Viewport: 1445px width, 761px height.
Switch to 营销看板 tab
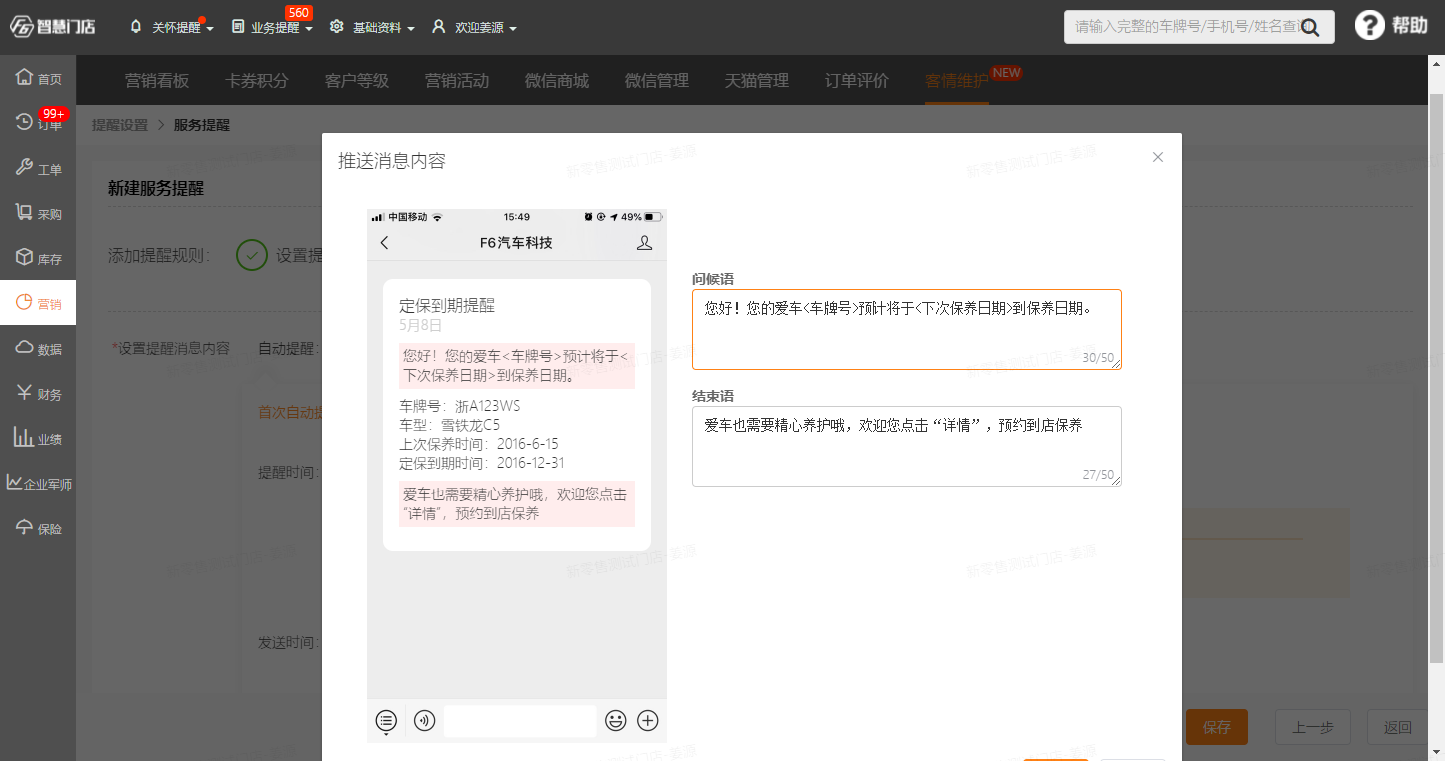tap(157, 81)
